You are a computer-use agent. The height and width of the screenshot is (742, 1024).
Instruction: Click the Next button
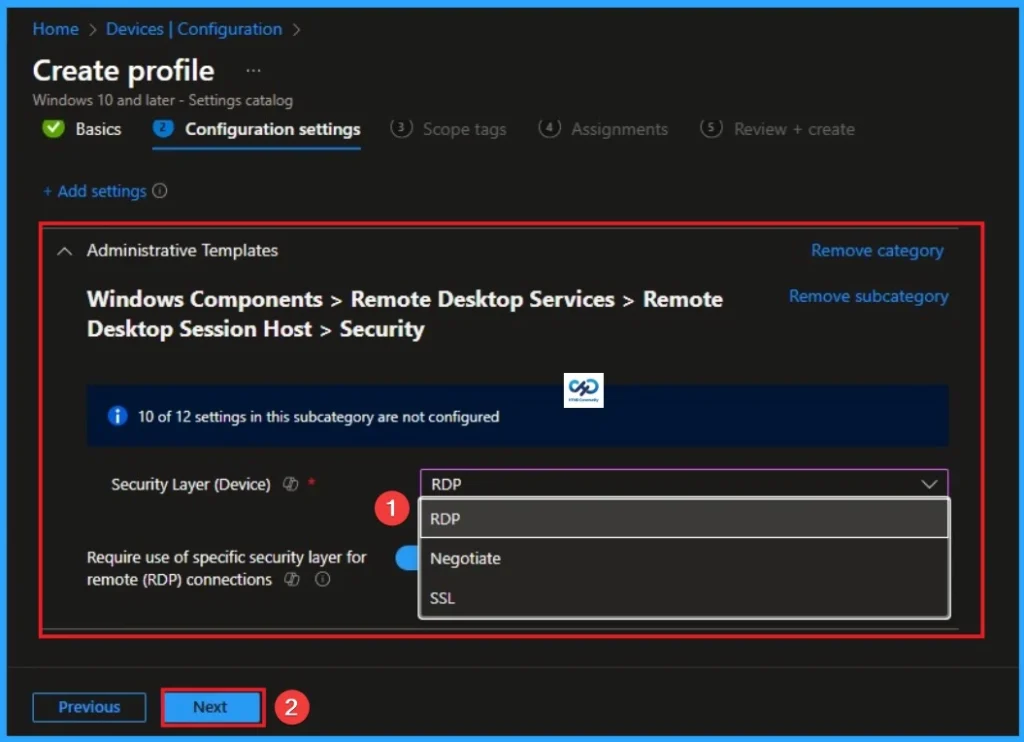pos(211,707)
